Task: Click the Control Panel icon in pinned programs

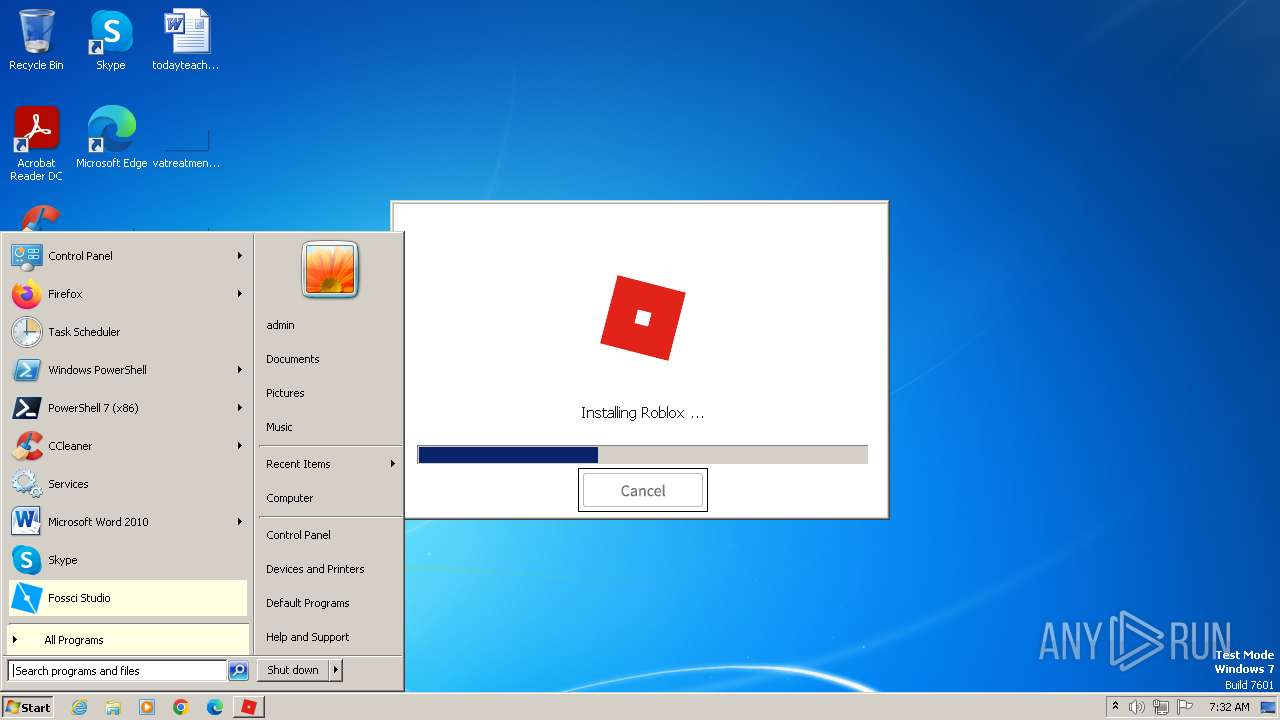Action: [x=27, y=256]
